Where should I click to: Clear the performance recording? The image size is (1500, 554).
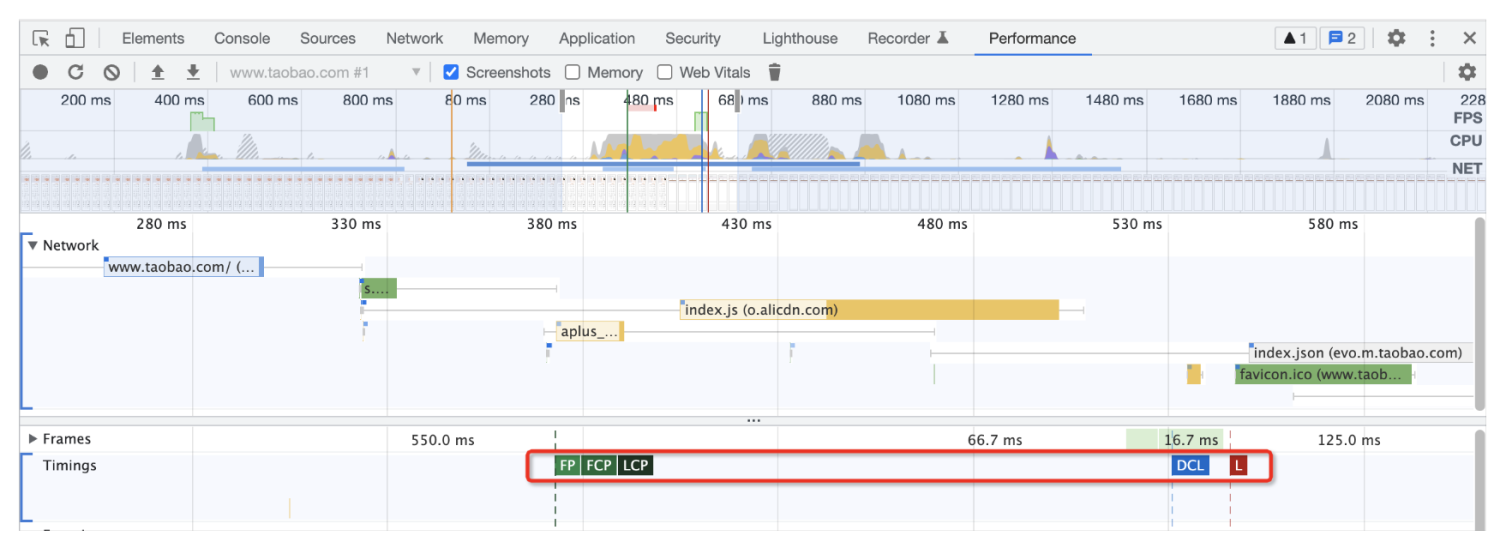[x=112, y=72]
